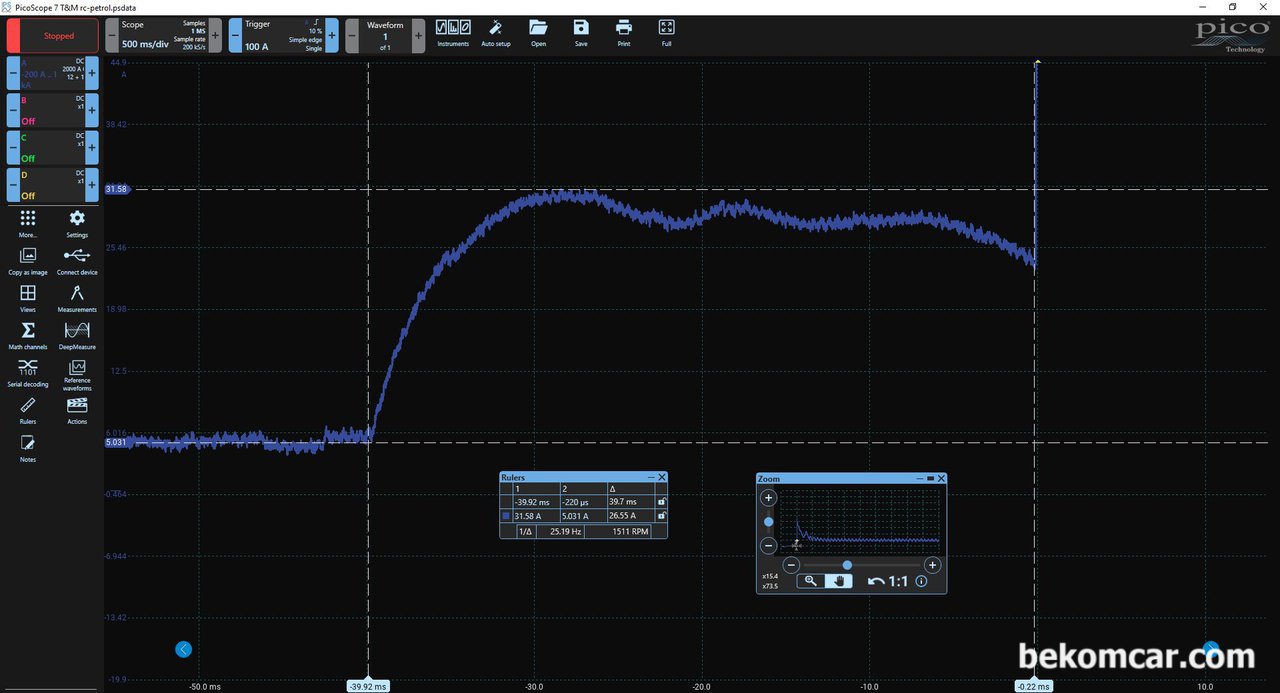
Task: Select the -39.92 ms time ruler handle
Action: click(369, 686)
